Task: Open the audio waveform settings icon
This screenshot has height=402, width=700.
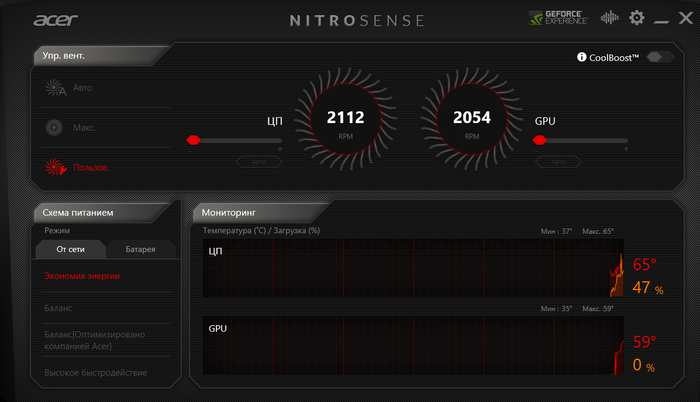Action: (609, 18)
